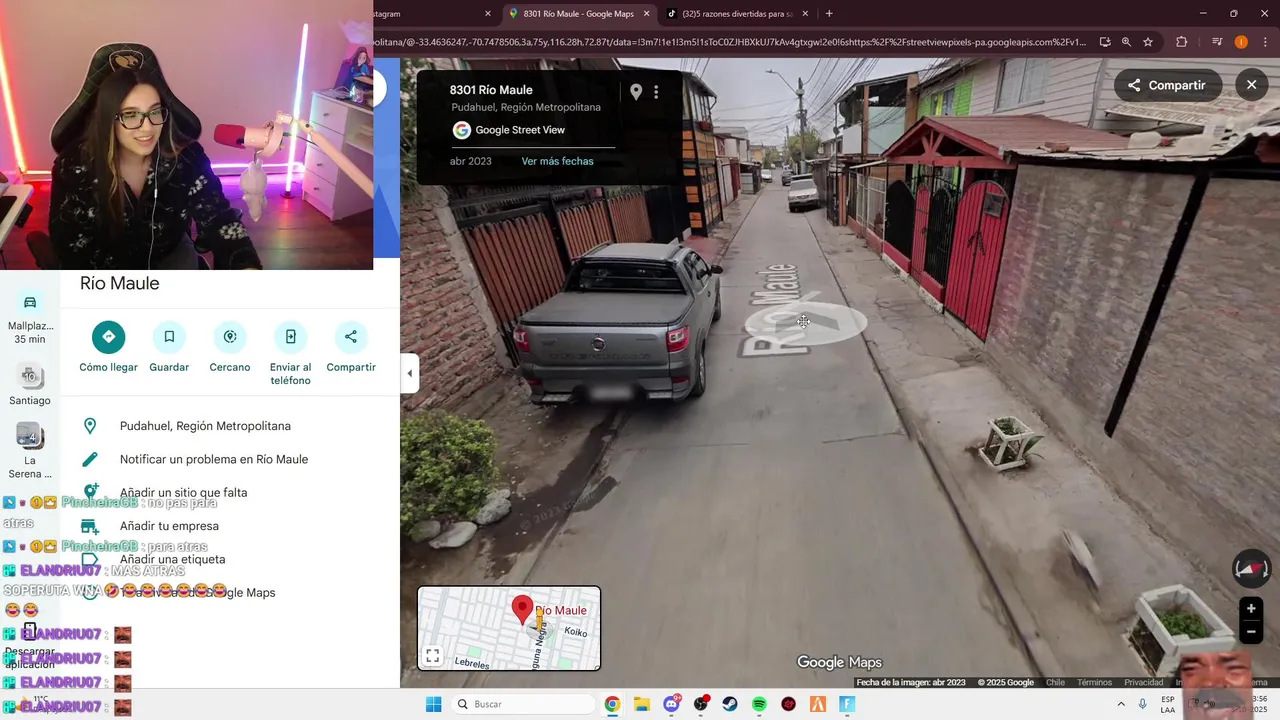The height and width of the screenshot is (720, 1280).
Task: Open Chrome extensions puzzle icon
Action: (x=1182, y=42)
